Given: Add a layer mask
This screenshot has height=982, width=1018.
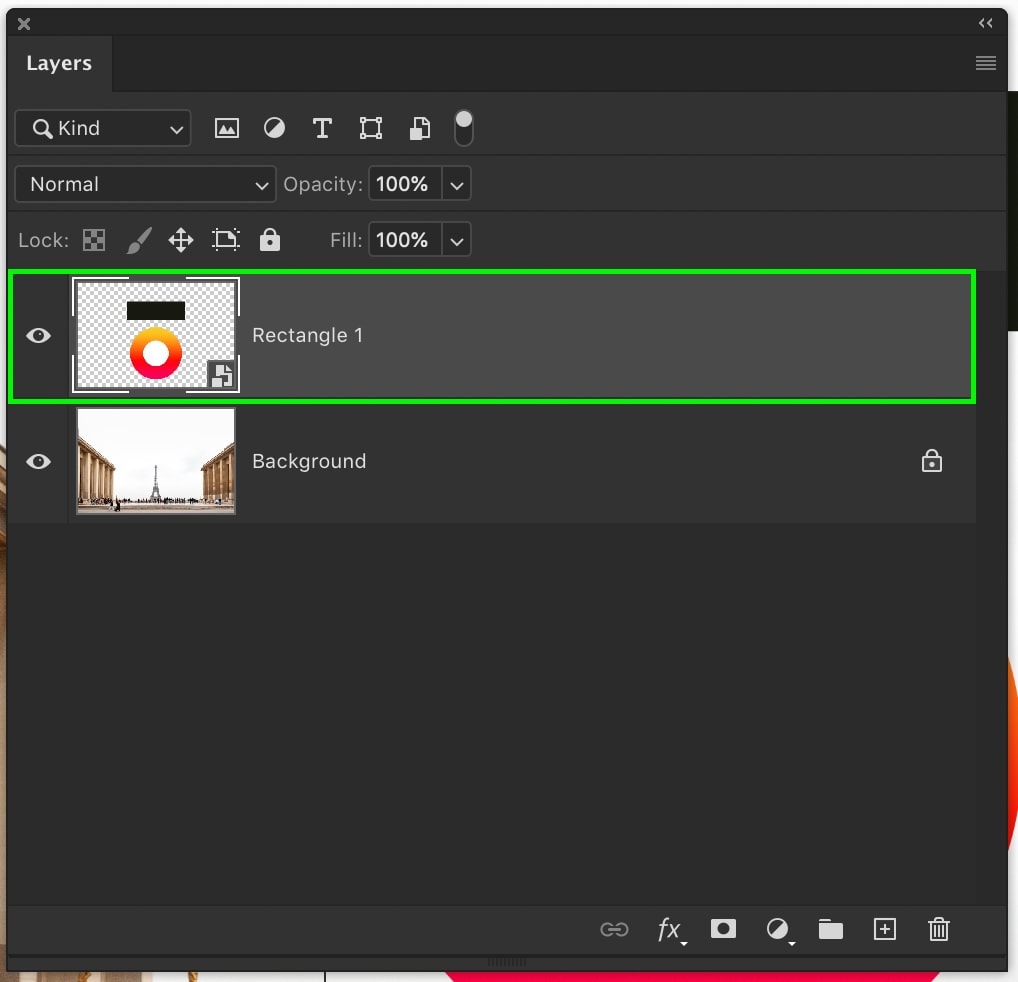Looking at the screenshot, I should click(x=723, y=929).
